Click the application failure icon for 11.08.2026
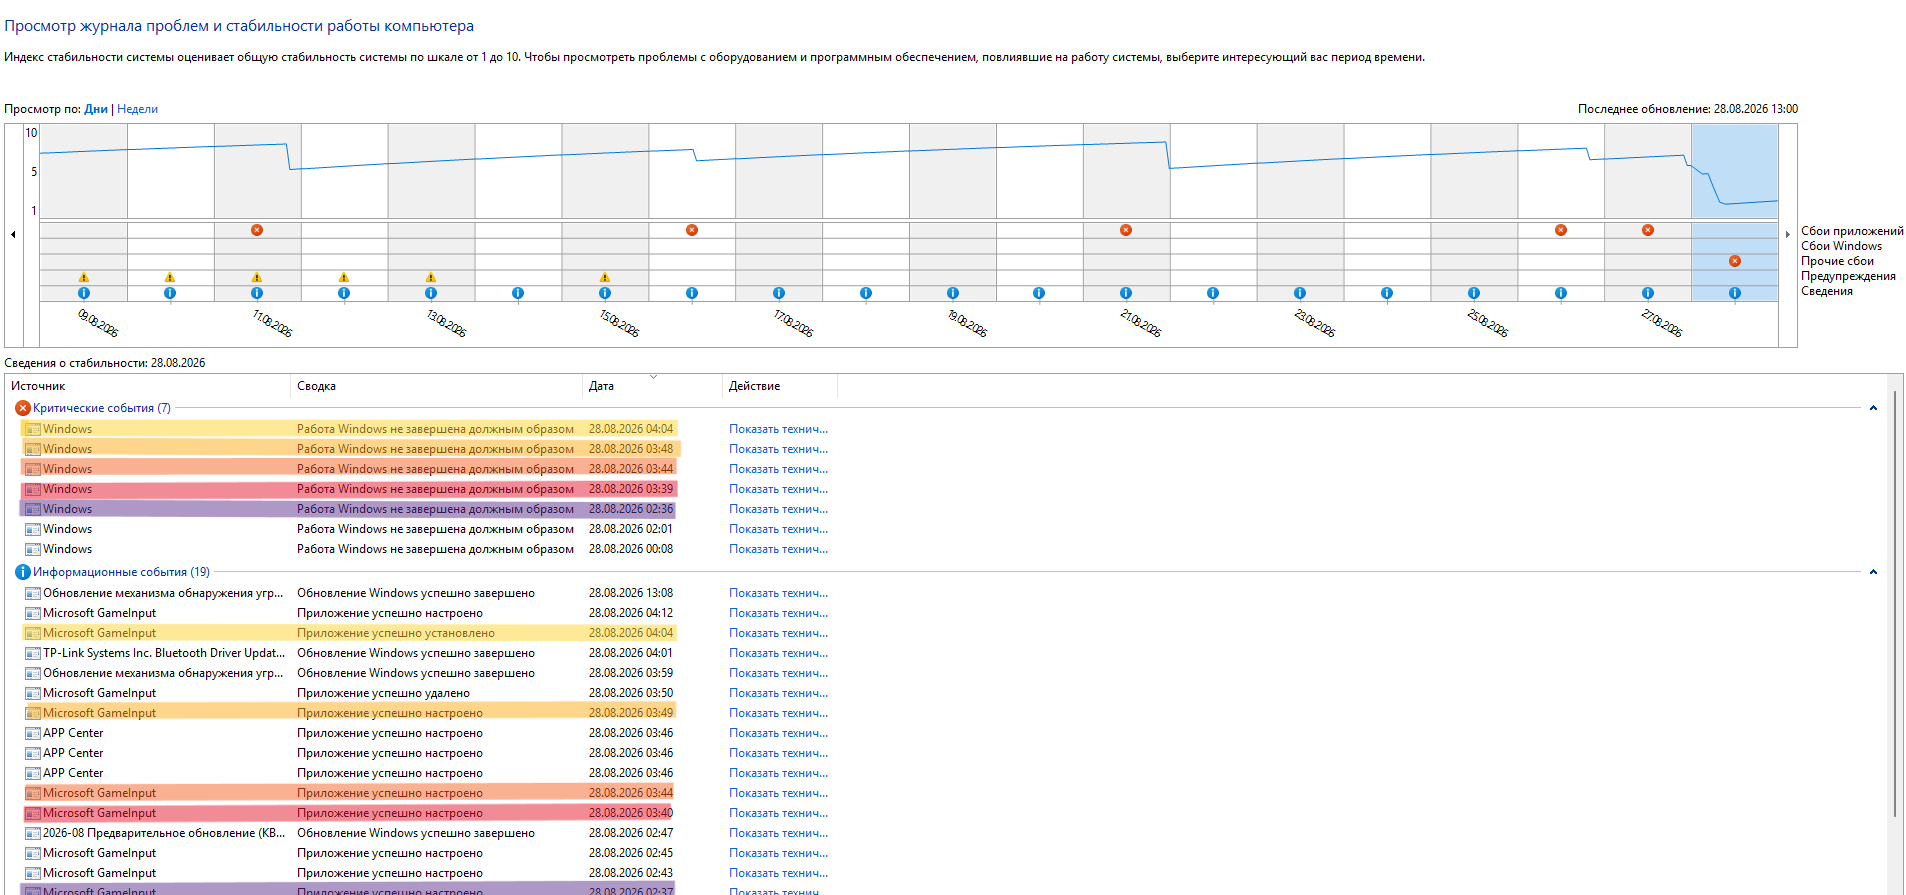 [257, 230]
